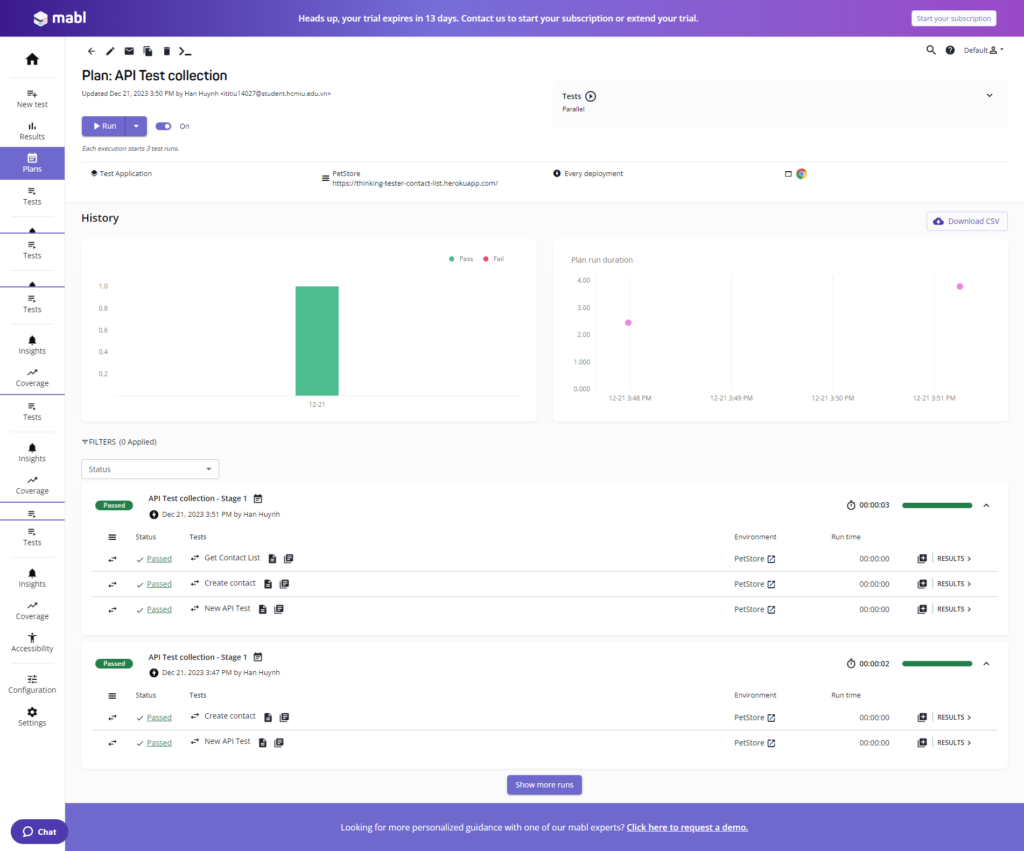
Task: Open the Run button dropdown arrow
Action: point(136,126)
